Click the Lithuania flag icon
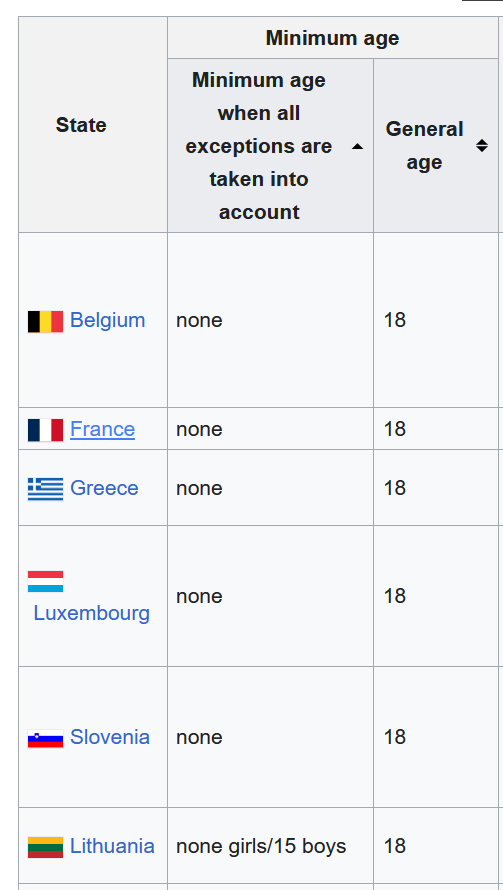Image resolution: width=503 pixels, height=890 pixels. coord(45,847)
